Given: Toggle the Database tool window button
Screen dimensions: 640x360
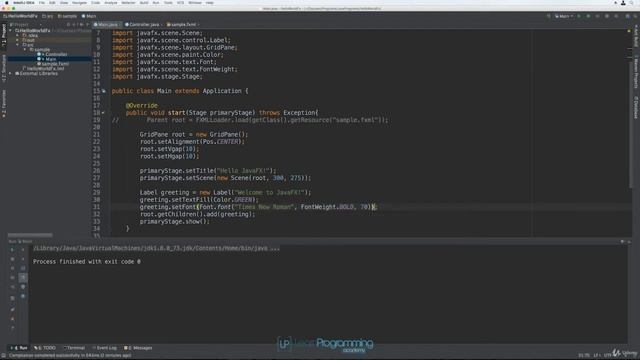Looking at the screenshot, I should (x=636, y=107).
